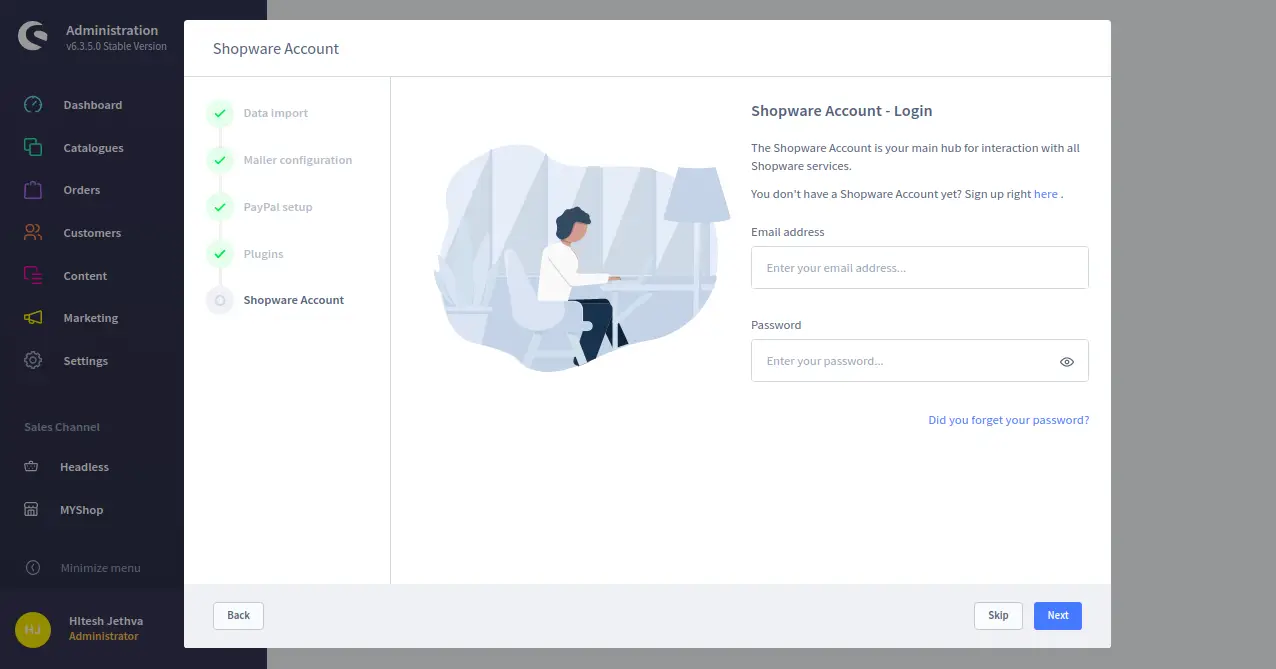Click the Shopware Account modal title
The image size is (1276, 669).
click(x=276, y=48)
